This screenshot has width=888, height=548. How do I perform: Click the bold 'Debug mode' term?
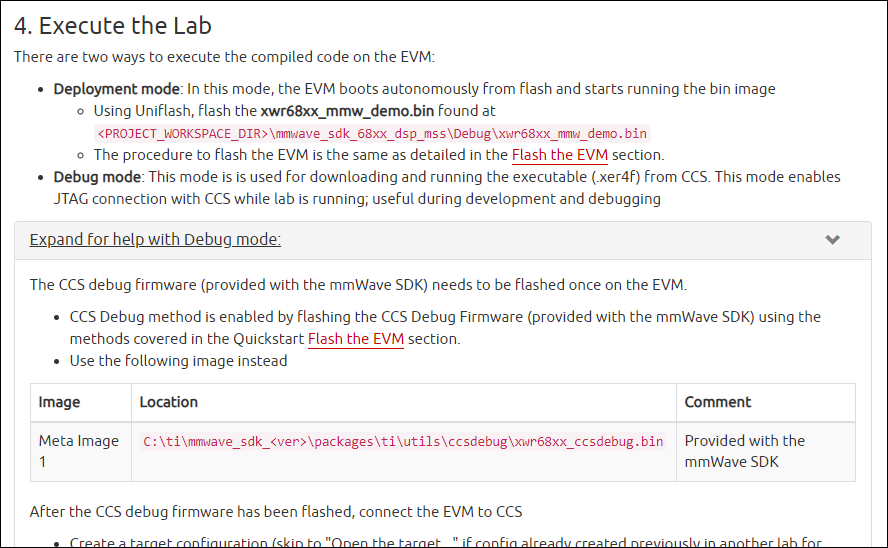tap(97, 177)
